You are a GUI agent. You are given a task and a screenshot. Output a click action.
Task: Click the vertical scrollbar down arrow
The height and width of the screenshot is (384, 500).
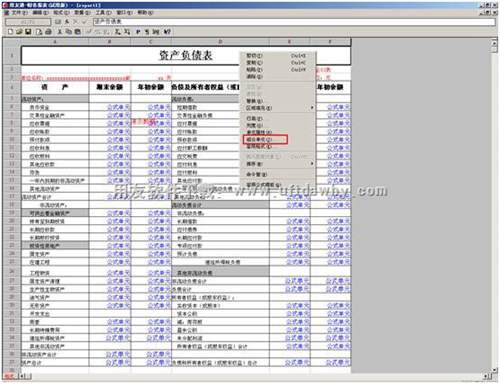pos(494,370)
